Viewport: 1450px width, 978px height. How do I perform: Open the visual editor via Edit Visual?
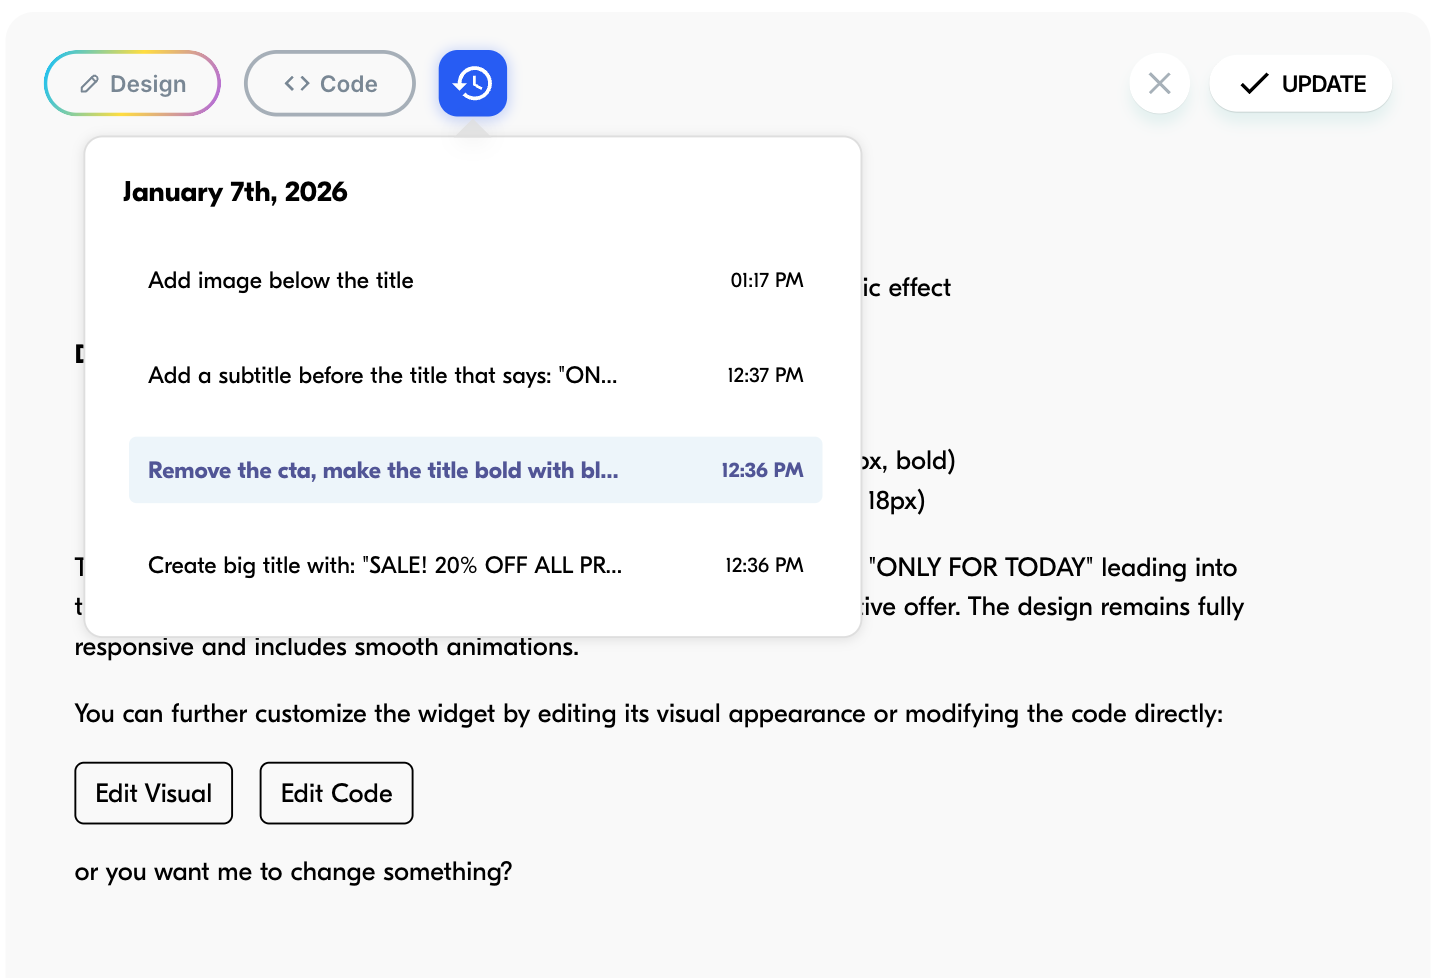(x=154, y=793)
